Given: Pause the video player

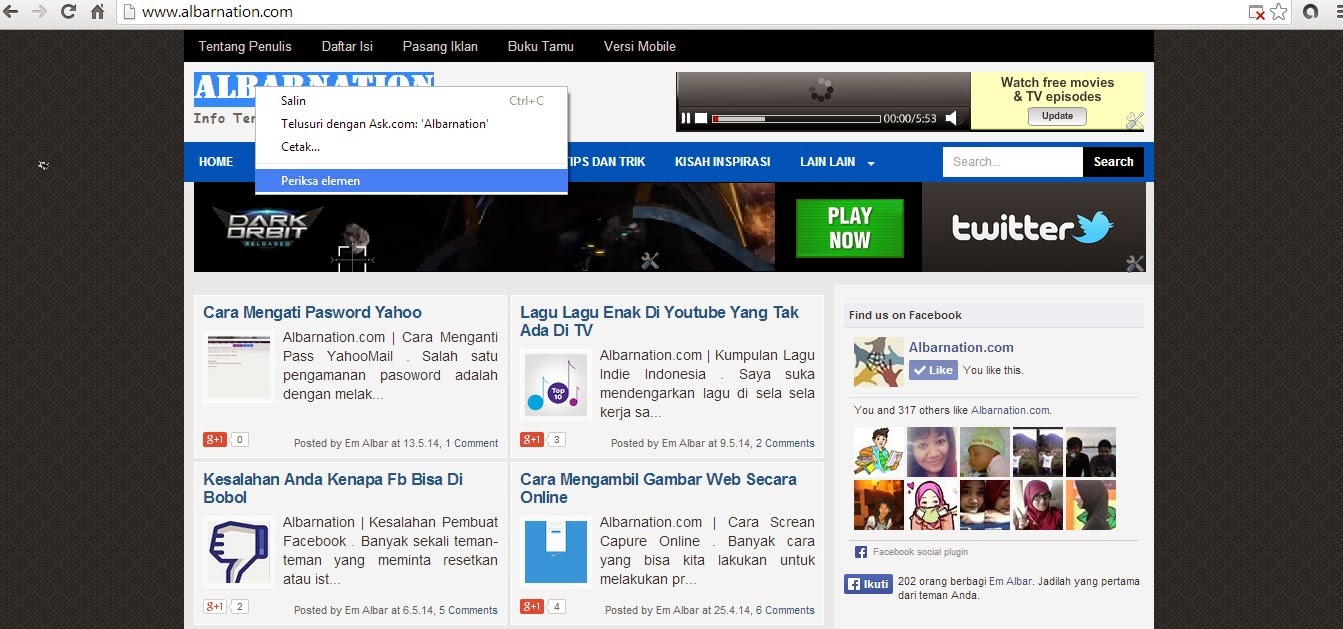Looking at the screenshot, I should pos(686,118).
